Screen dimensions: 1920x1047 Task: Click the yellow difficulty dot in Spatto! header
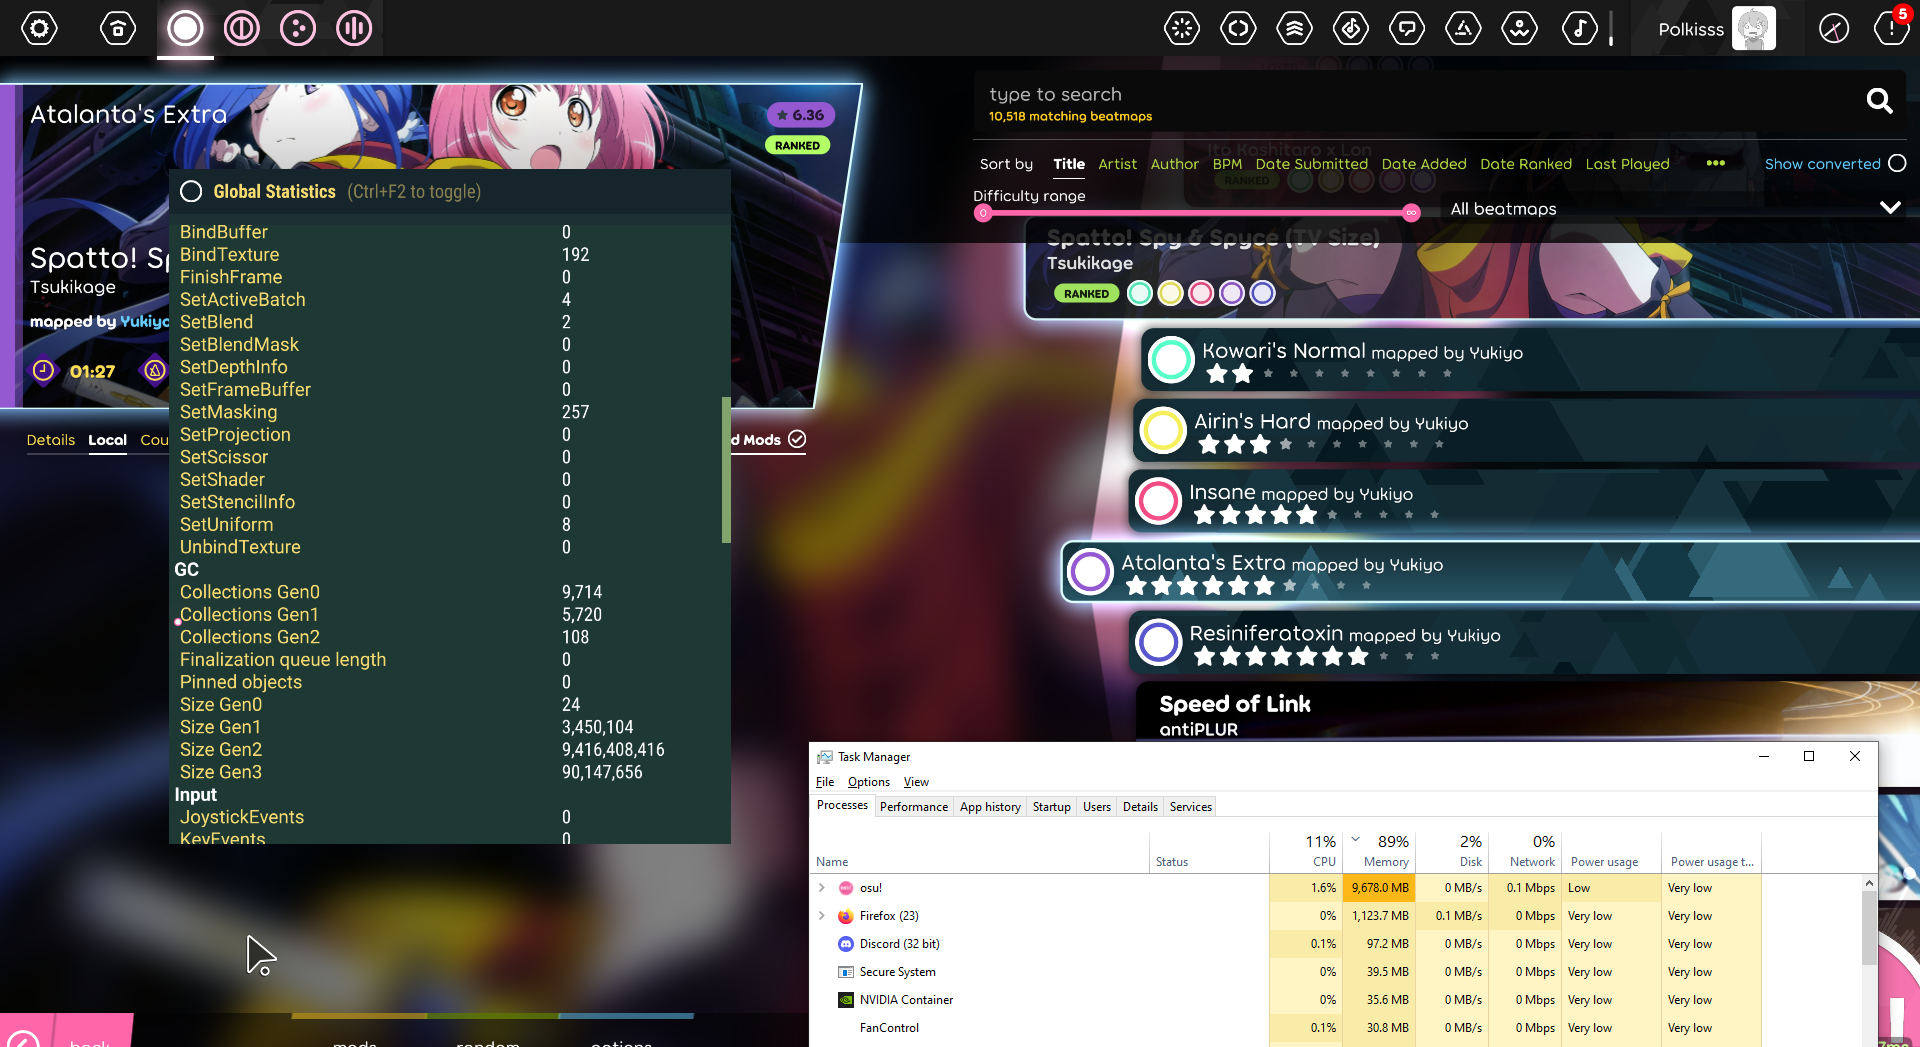pos(1170,293)
